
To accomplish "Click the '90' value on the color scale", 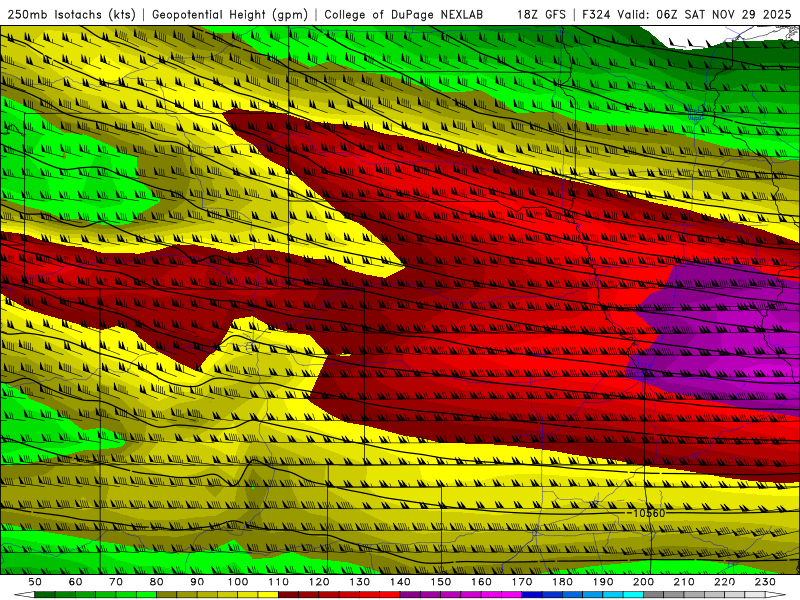I will pyautogui.click(x=197, y=582).
